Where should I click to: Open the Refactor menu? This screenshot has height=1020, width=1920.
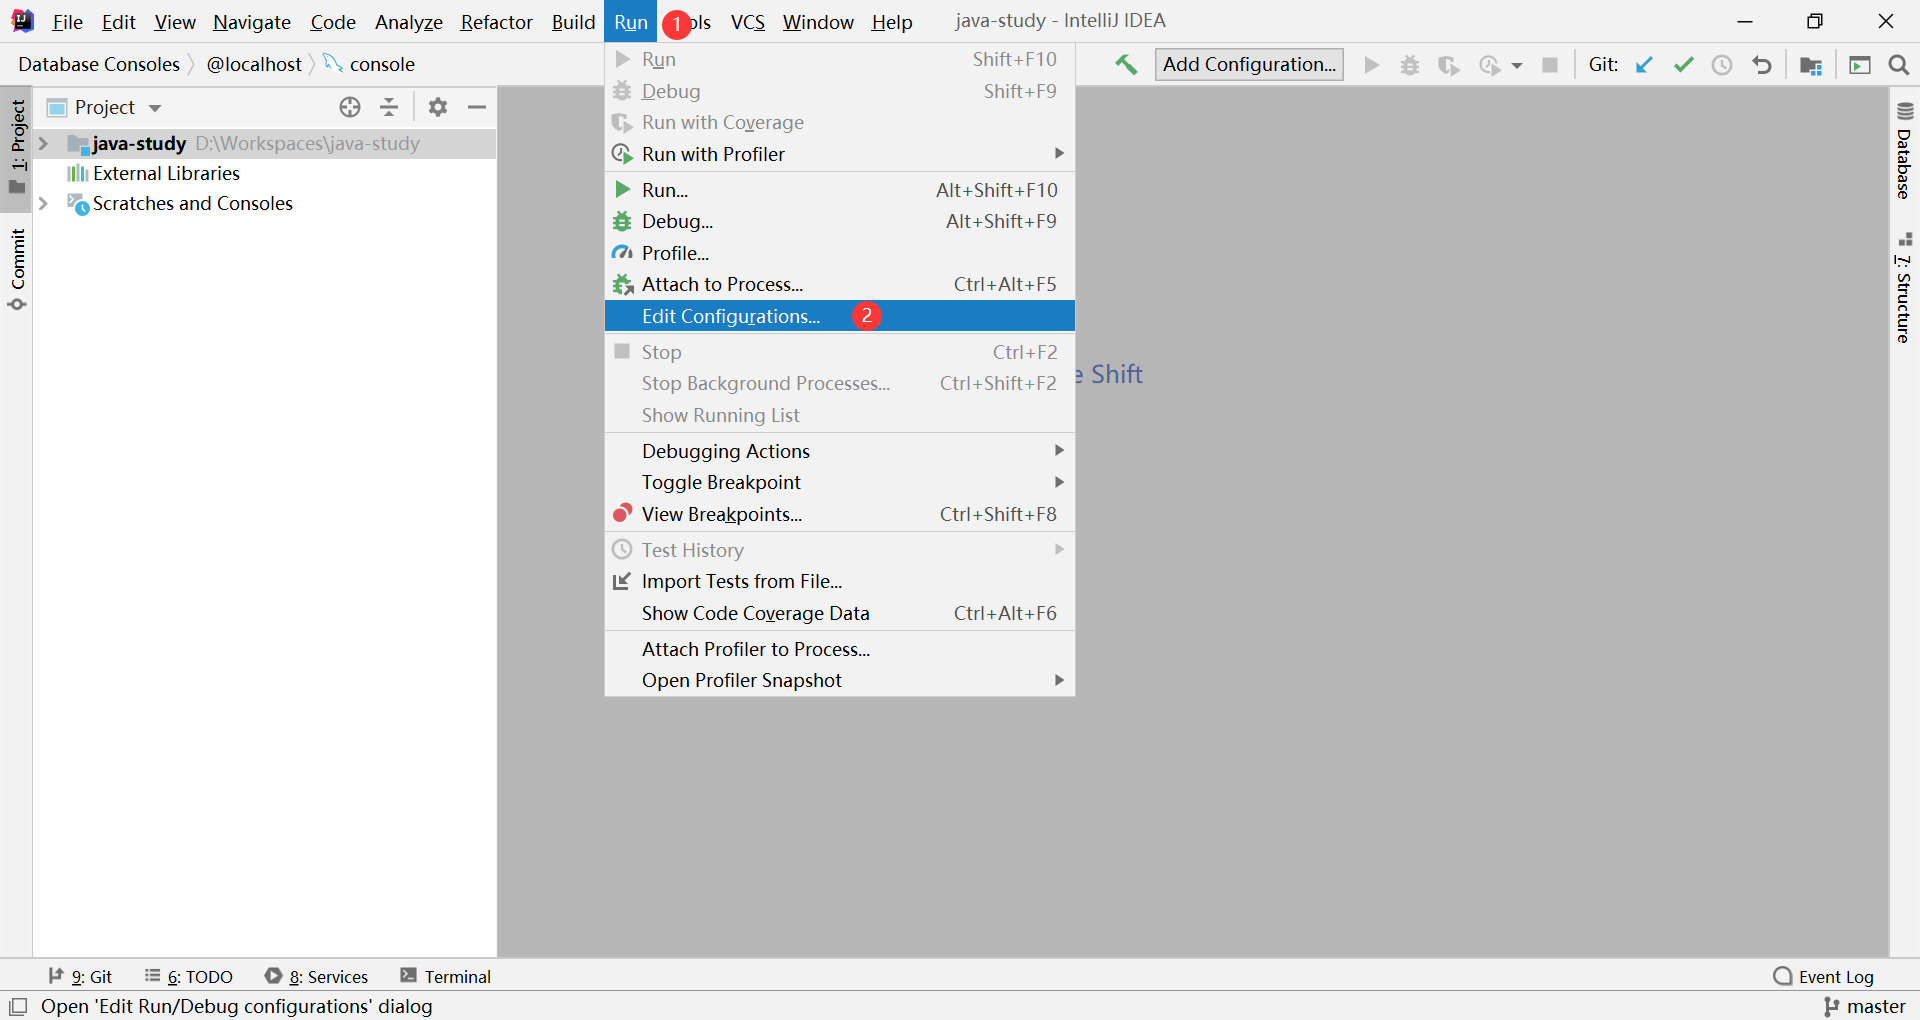coord(496,22)
